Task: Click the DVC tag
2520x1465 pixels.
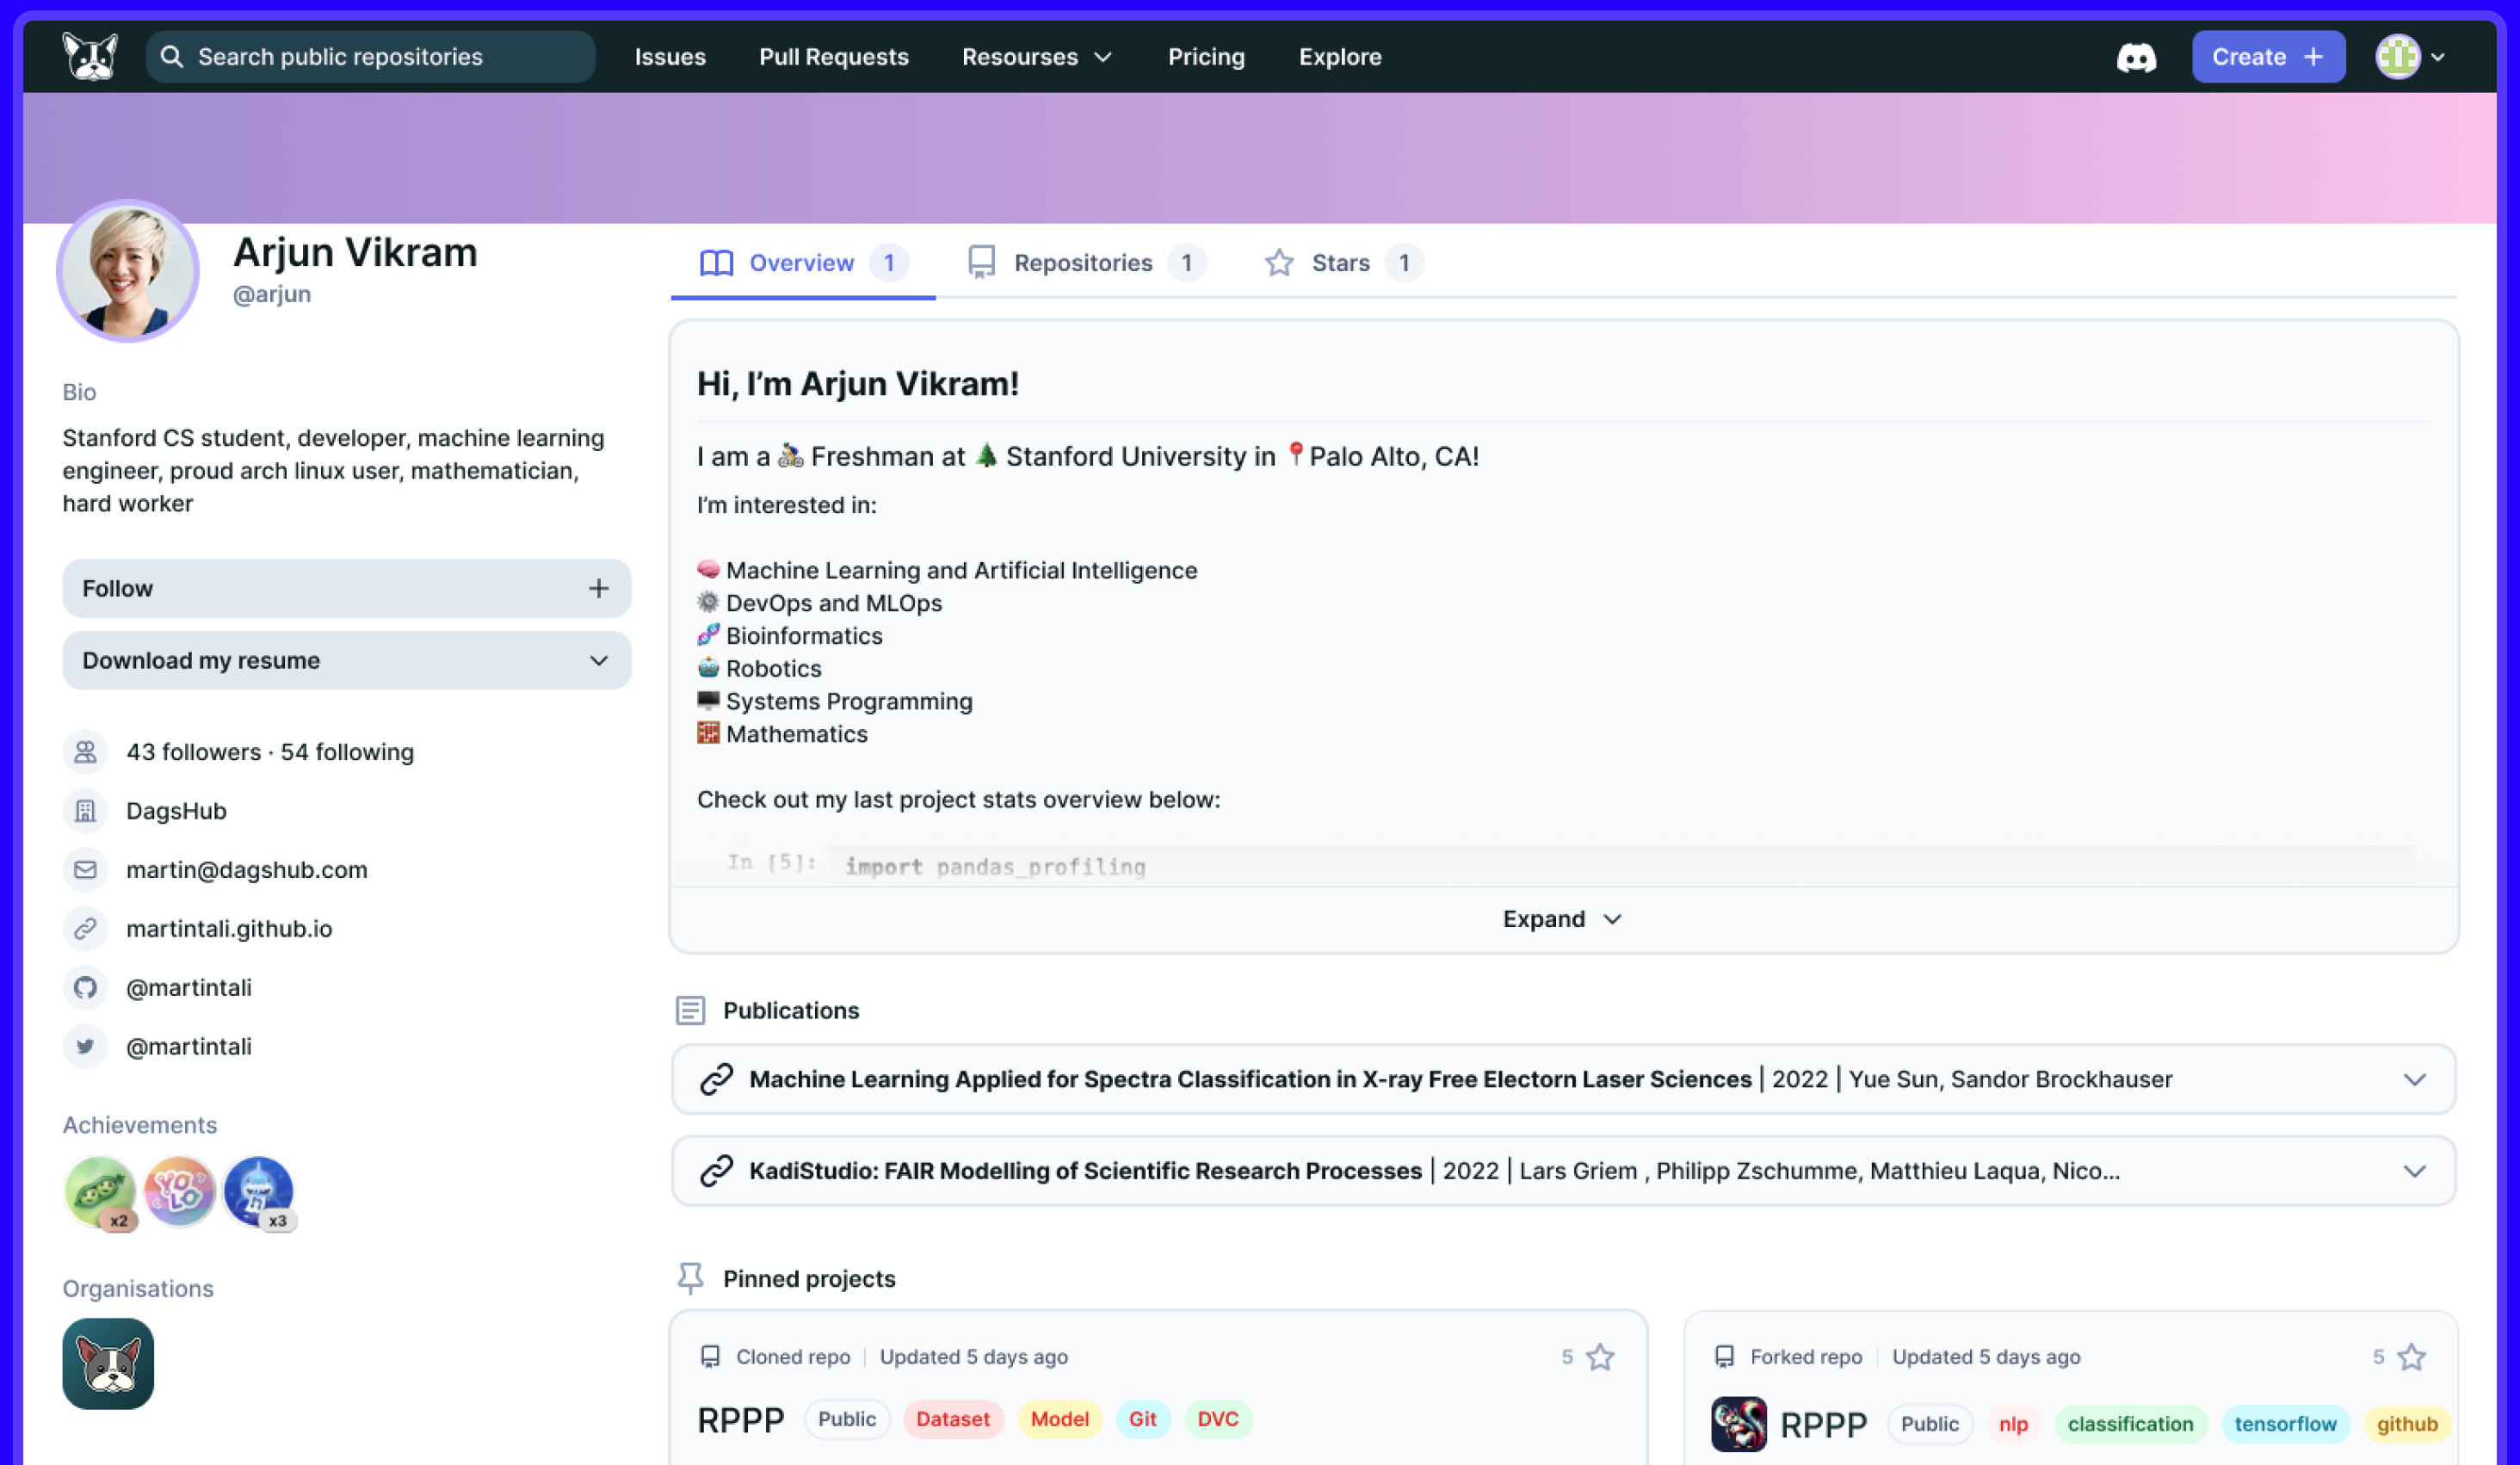Action: [x=1217, y=1419]
